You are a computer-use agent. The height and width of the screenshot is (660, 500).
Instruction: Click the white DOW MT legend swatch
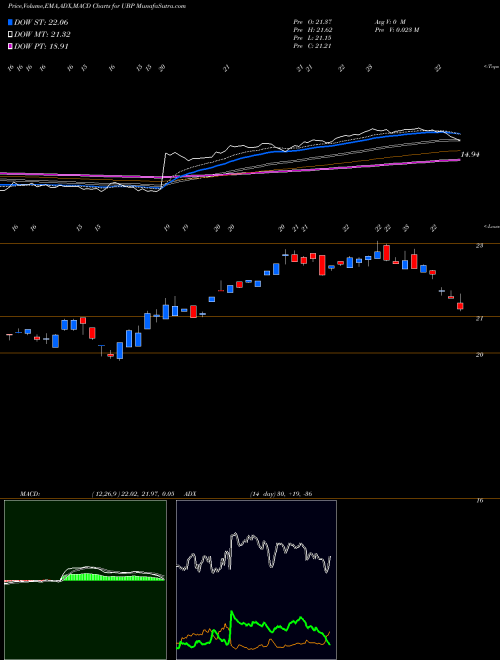(10, 35)
